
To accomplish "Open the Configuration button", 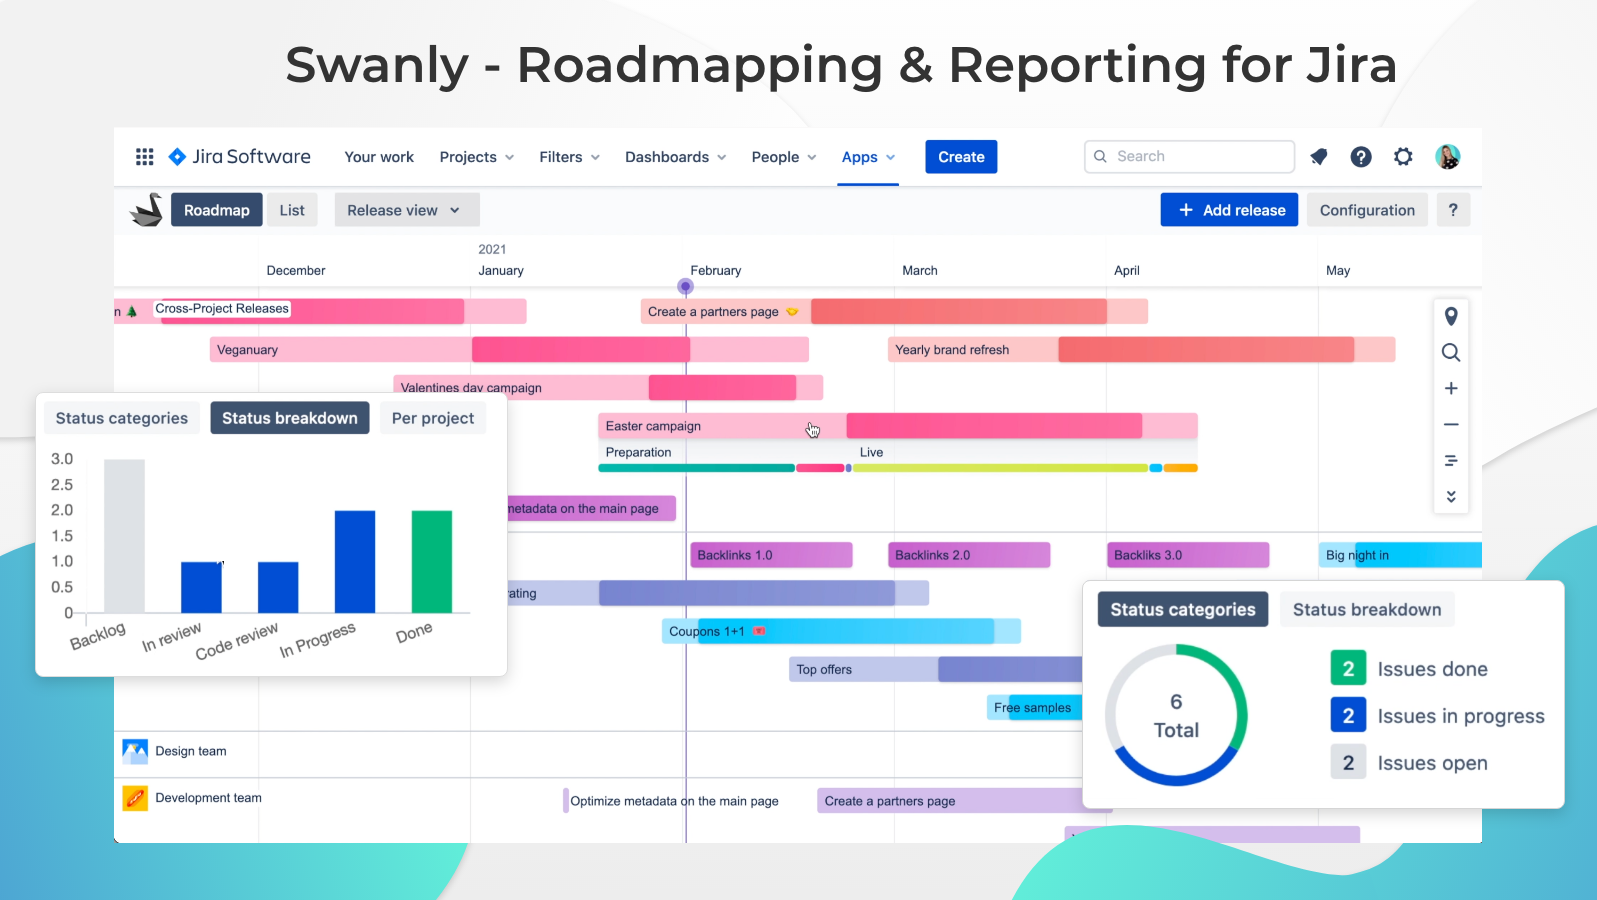I will 1367,210.
